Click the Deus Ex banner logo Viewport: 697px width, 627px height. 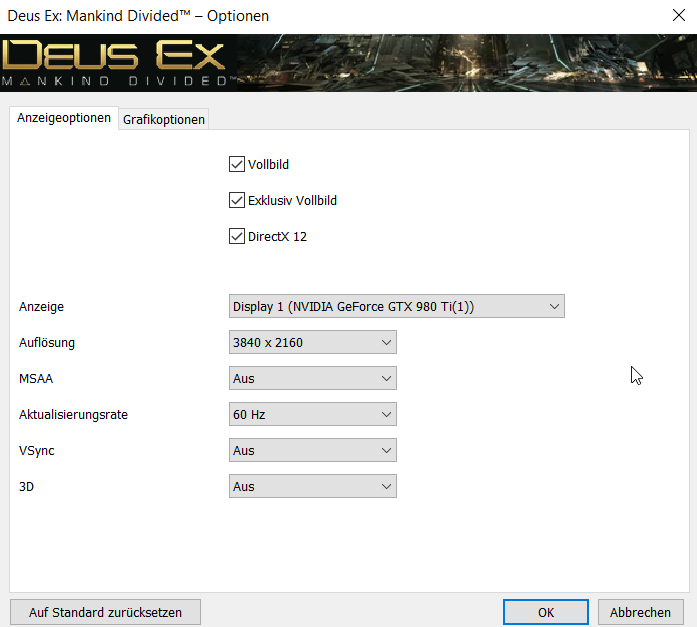[118, 63]
